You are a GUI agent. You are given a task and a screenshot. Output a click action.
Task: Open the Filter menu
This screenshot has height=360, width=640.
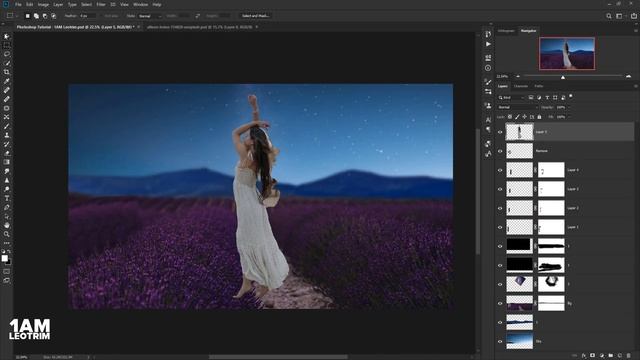pyautogui.click(x=101, y=4)
